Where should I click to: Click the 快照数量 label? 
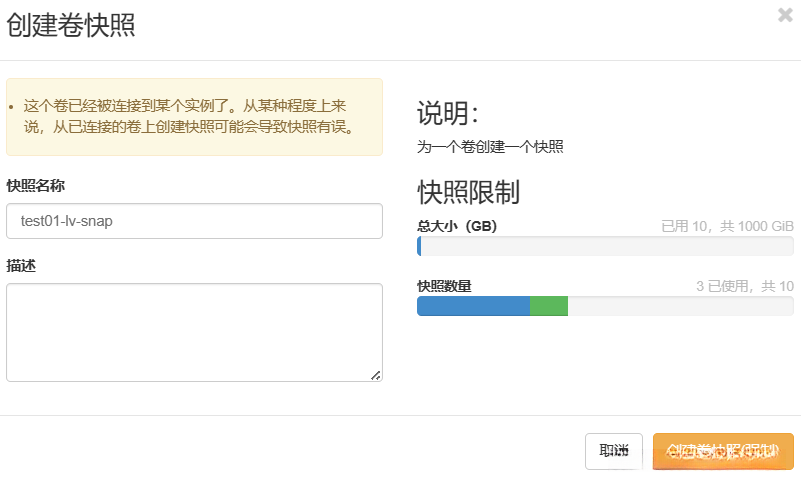pos(444,287)
